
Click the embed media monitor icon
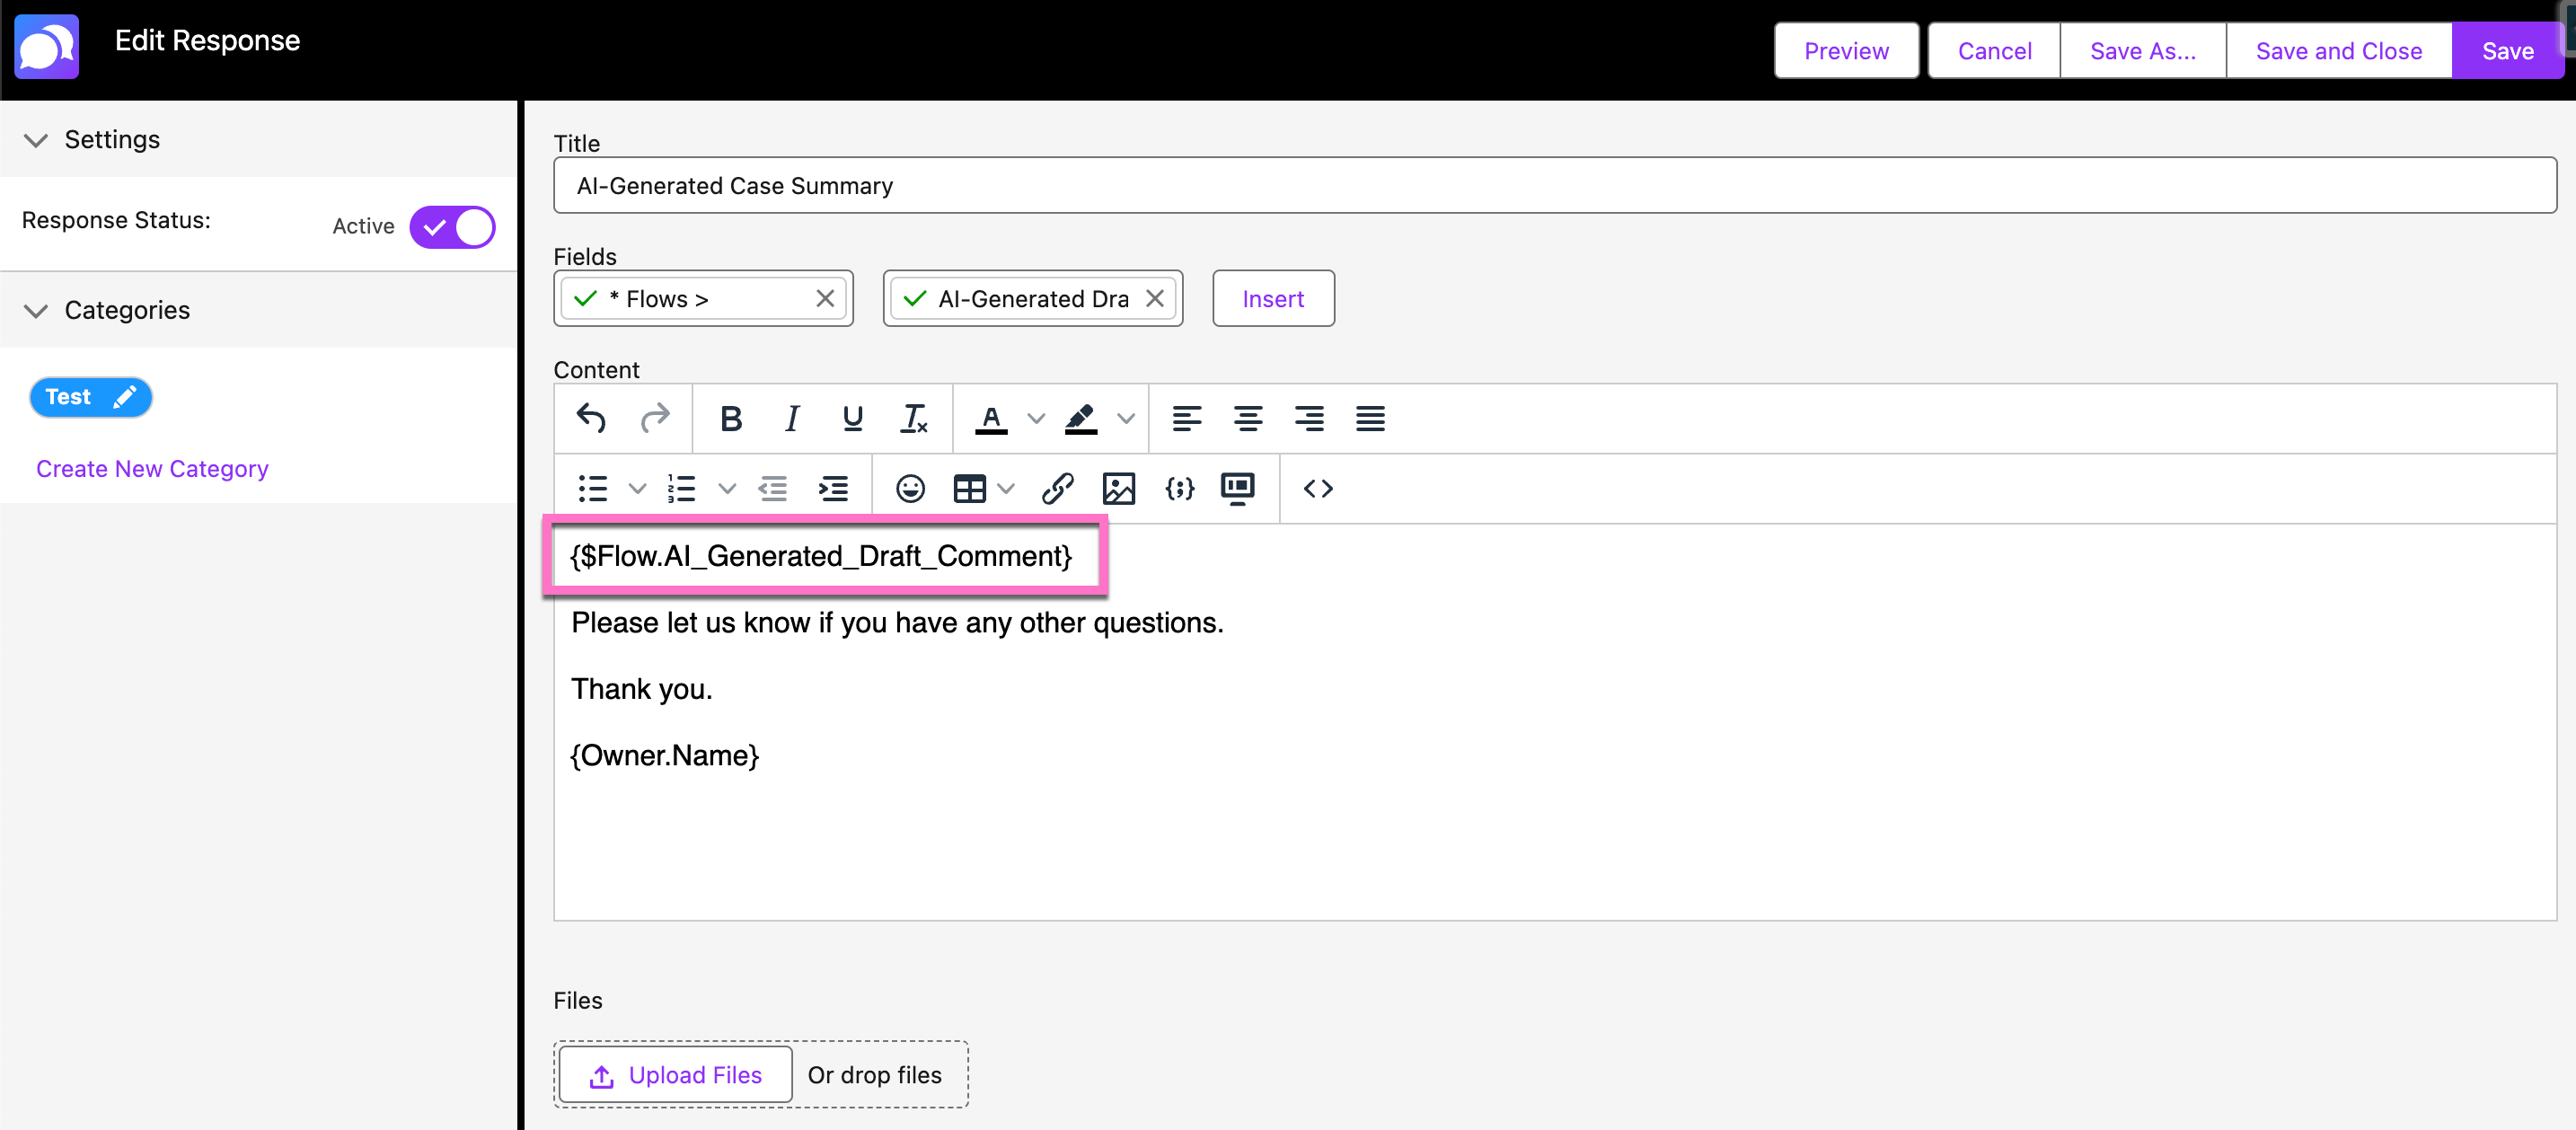[x=1238, y=488]
